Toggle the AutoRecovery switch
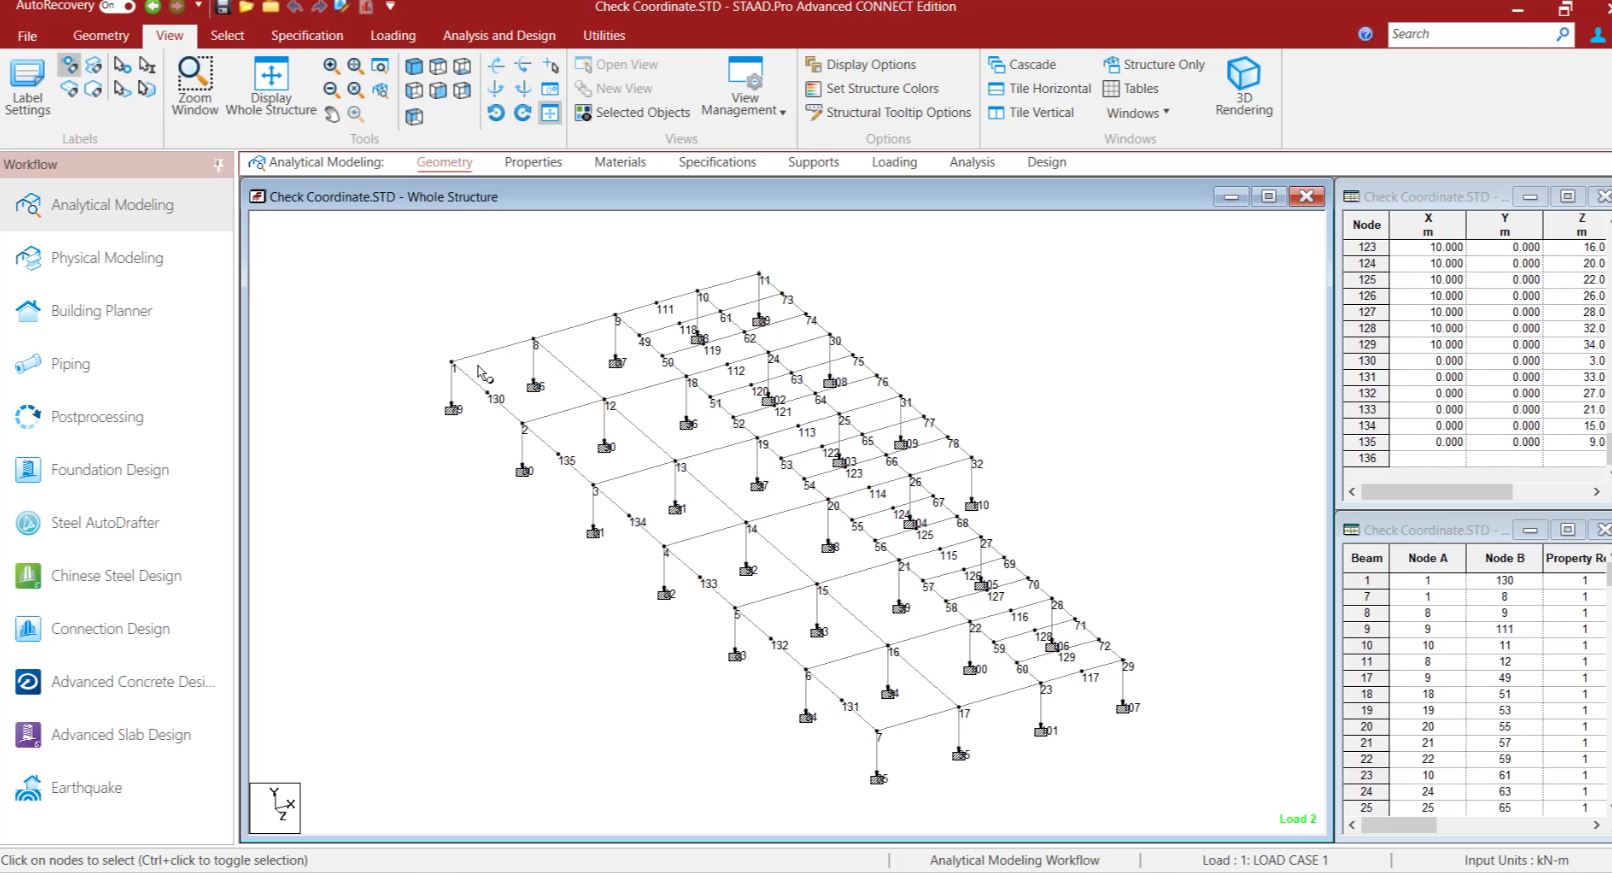Screen dimensions: 1612x873 pyautogui.click(x=117, y=6)
